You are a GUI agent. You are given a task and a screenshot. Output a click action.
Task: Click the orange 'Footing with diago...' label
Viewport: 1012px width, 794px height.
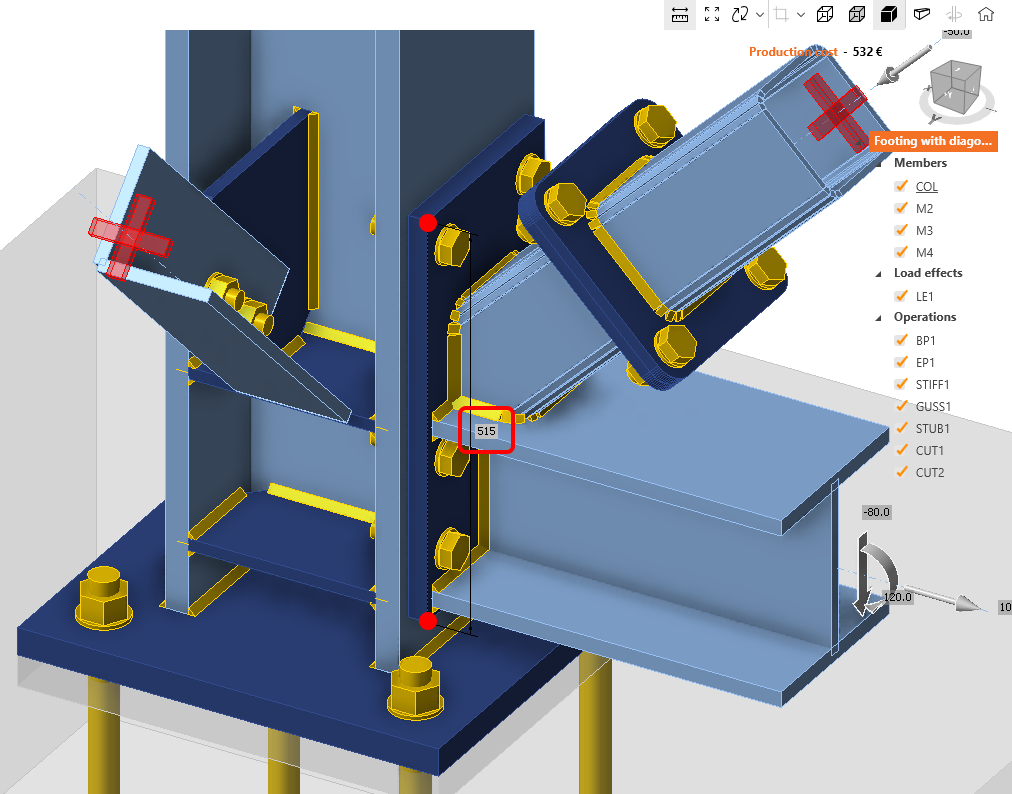[x=933, y=141]
